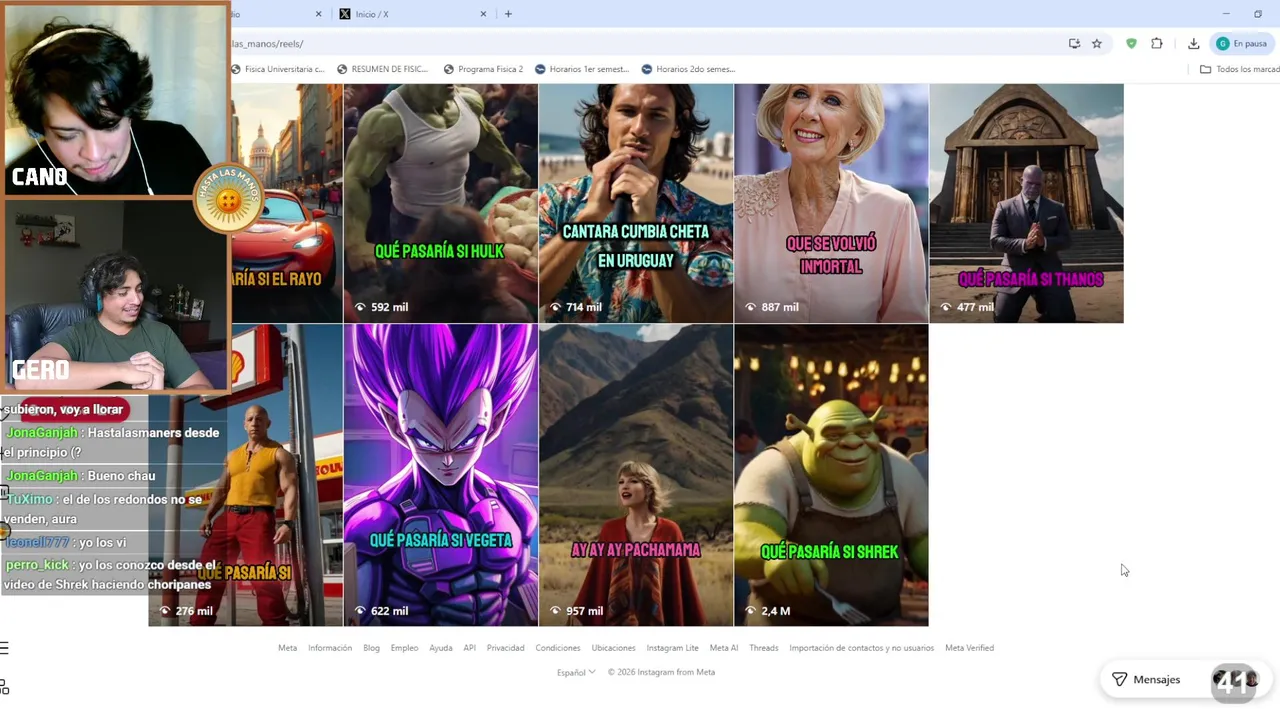Image resolution: width=1280 pixels, height=720 pixels.
Task: Click the CANO webcam overlay
Action: pos(115,98)
